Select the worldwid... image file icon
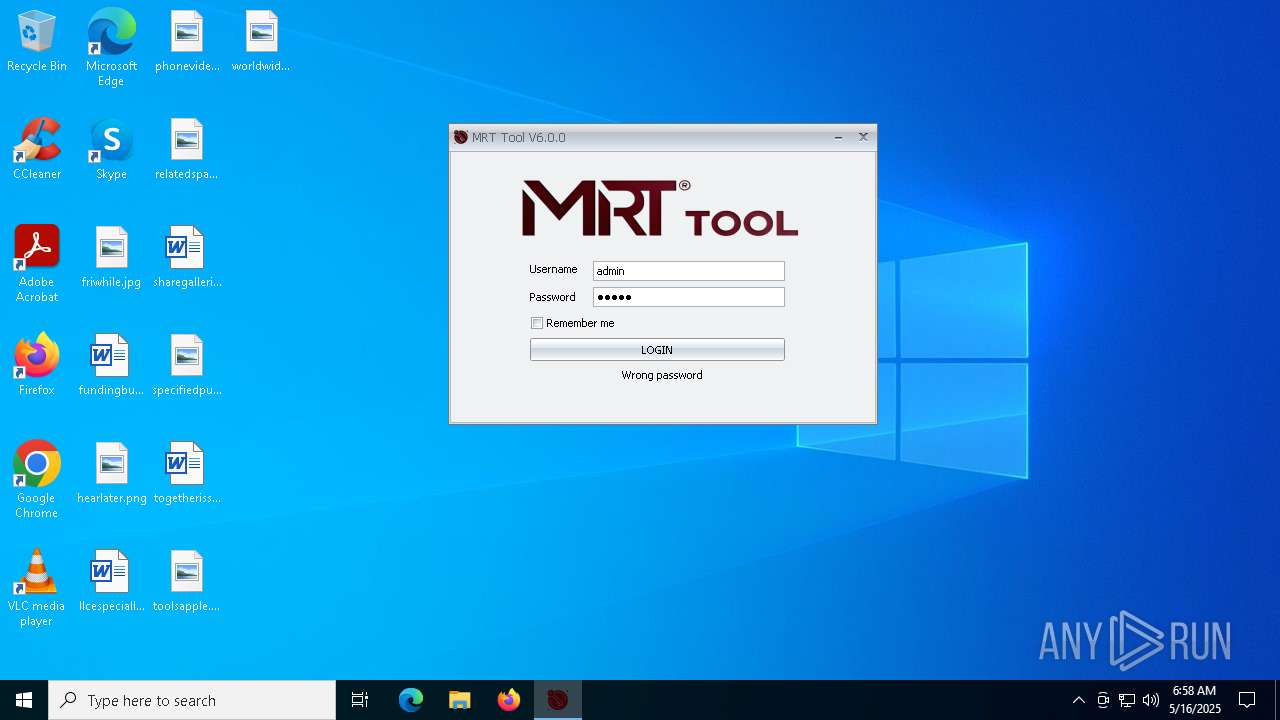The image size is (1280, 720). [x=261, y=42]
